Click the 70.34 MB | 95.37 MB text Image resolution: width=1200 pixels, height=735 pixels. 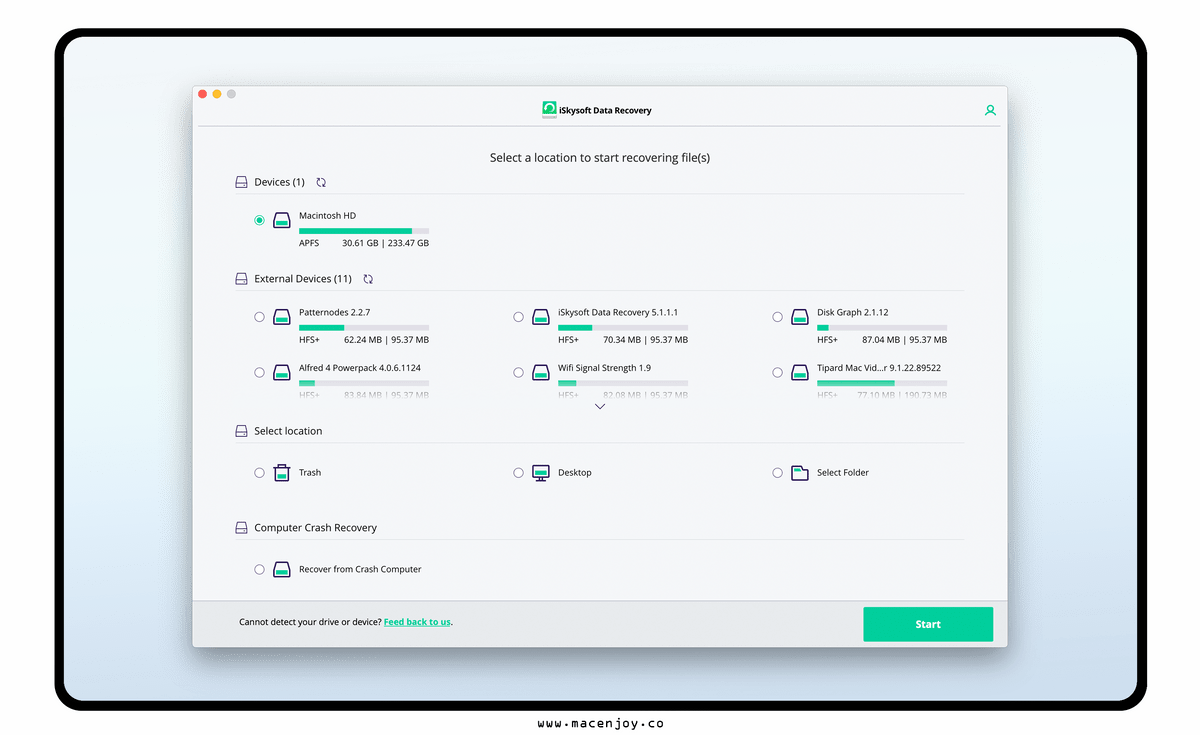(x=645, y=340)
